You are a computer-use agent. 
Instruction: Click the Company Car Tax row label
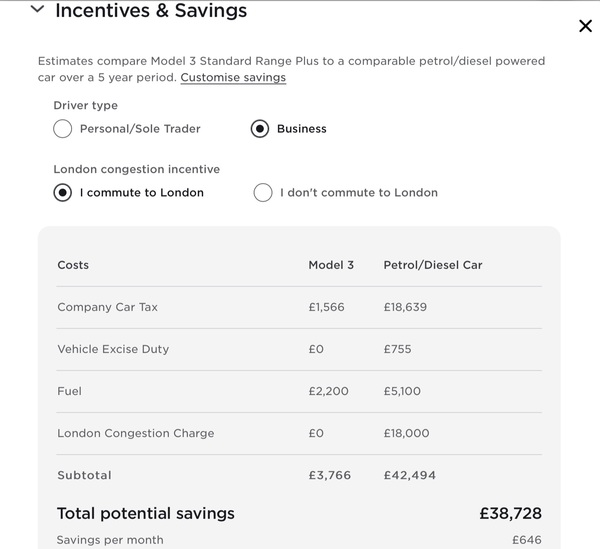(108, 307)
